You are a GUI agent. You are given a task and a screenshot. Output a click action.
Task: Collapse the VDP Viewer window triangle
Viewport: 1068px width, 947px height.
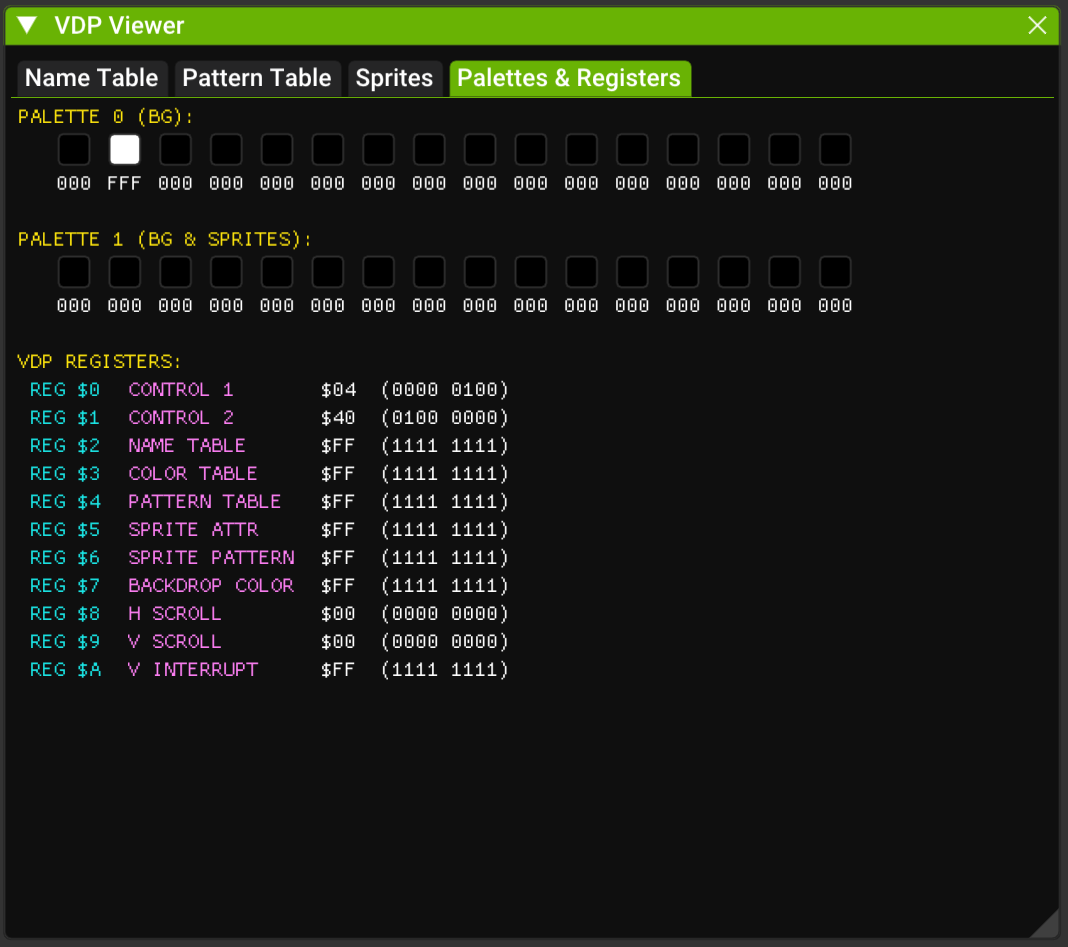coord(27,25)
